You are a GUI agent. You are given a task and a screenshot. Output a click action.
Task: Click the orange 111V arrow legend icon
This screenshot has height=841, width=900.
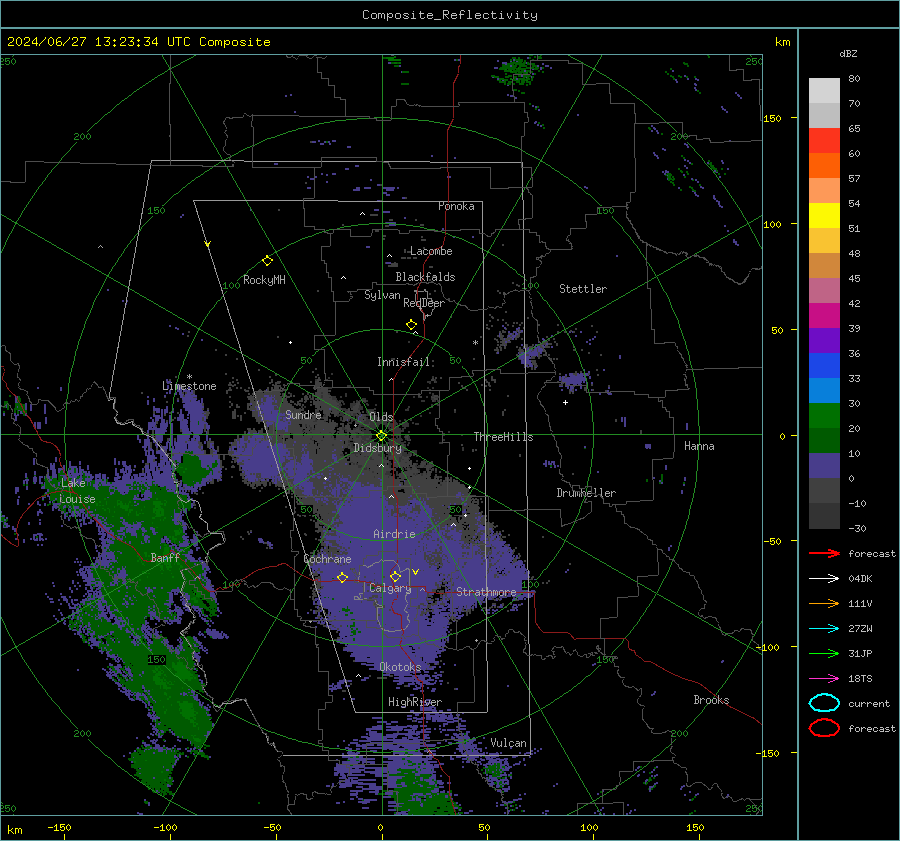[x=824, y=603]
